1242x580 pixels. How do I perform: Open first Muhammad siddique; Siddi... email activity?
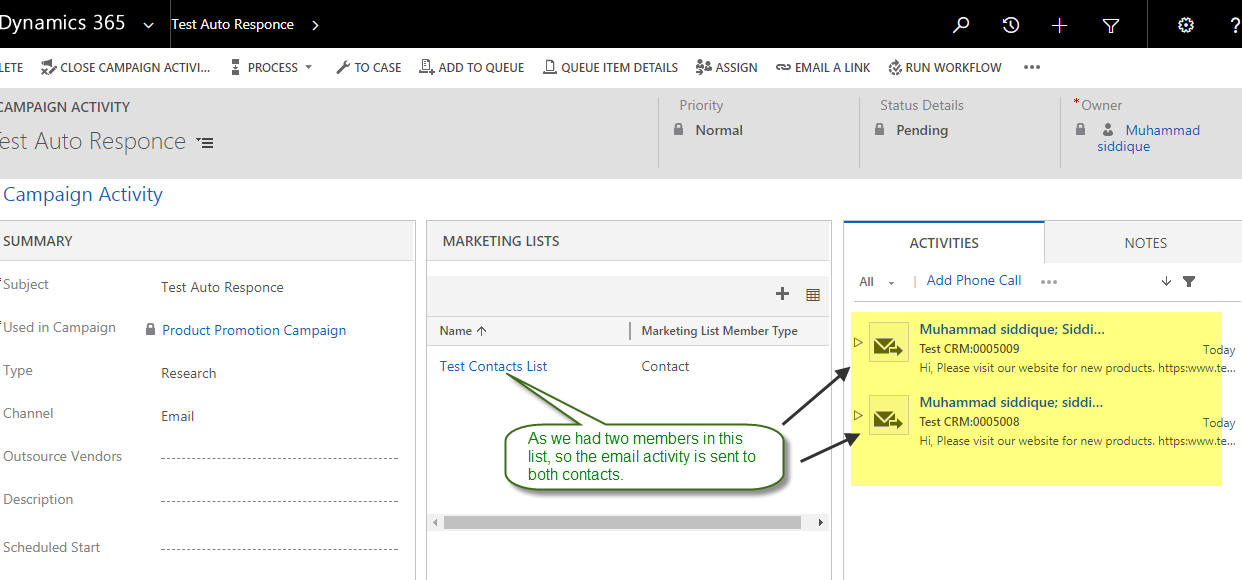click(x=1012, y=329)
